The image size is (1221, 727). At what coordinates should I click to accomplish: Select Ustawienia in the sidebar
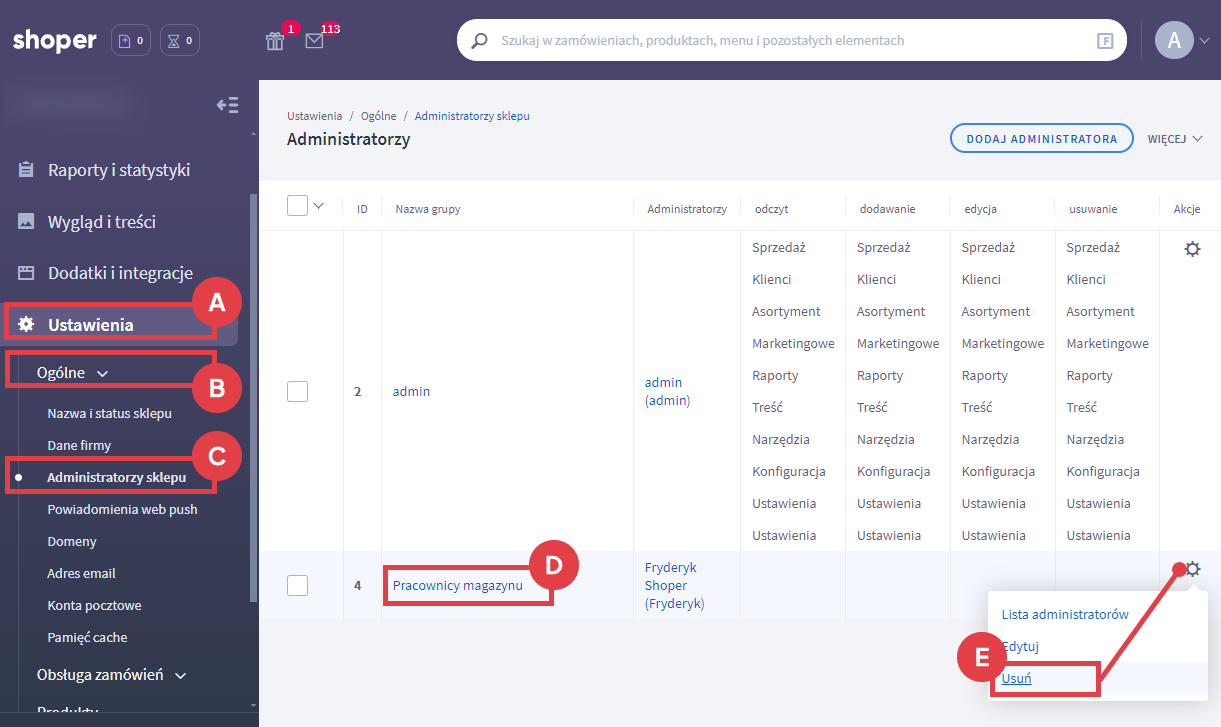tap(91, 324)
